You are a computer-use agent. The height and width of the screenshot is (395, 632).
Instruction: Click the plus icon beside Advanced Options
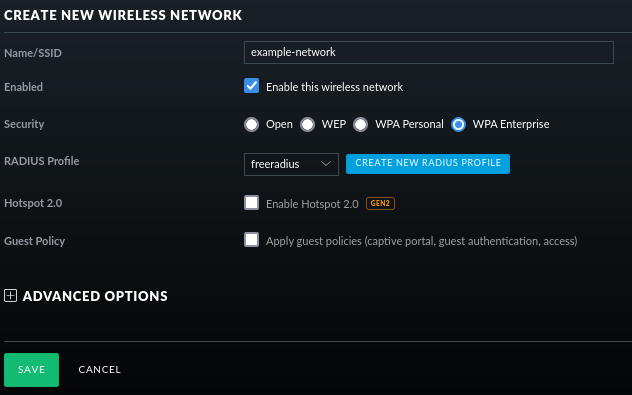[x=10, y=295]
